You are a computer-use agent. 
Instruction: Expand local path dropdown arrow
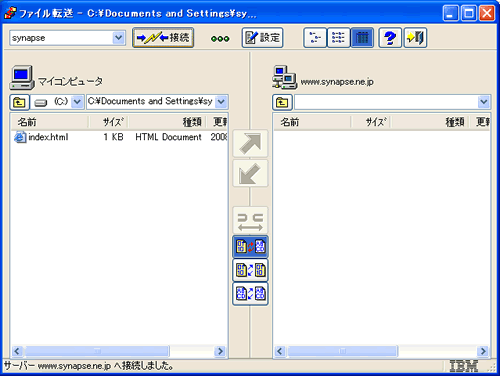(x=221, y=102)
